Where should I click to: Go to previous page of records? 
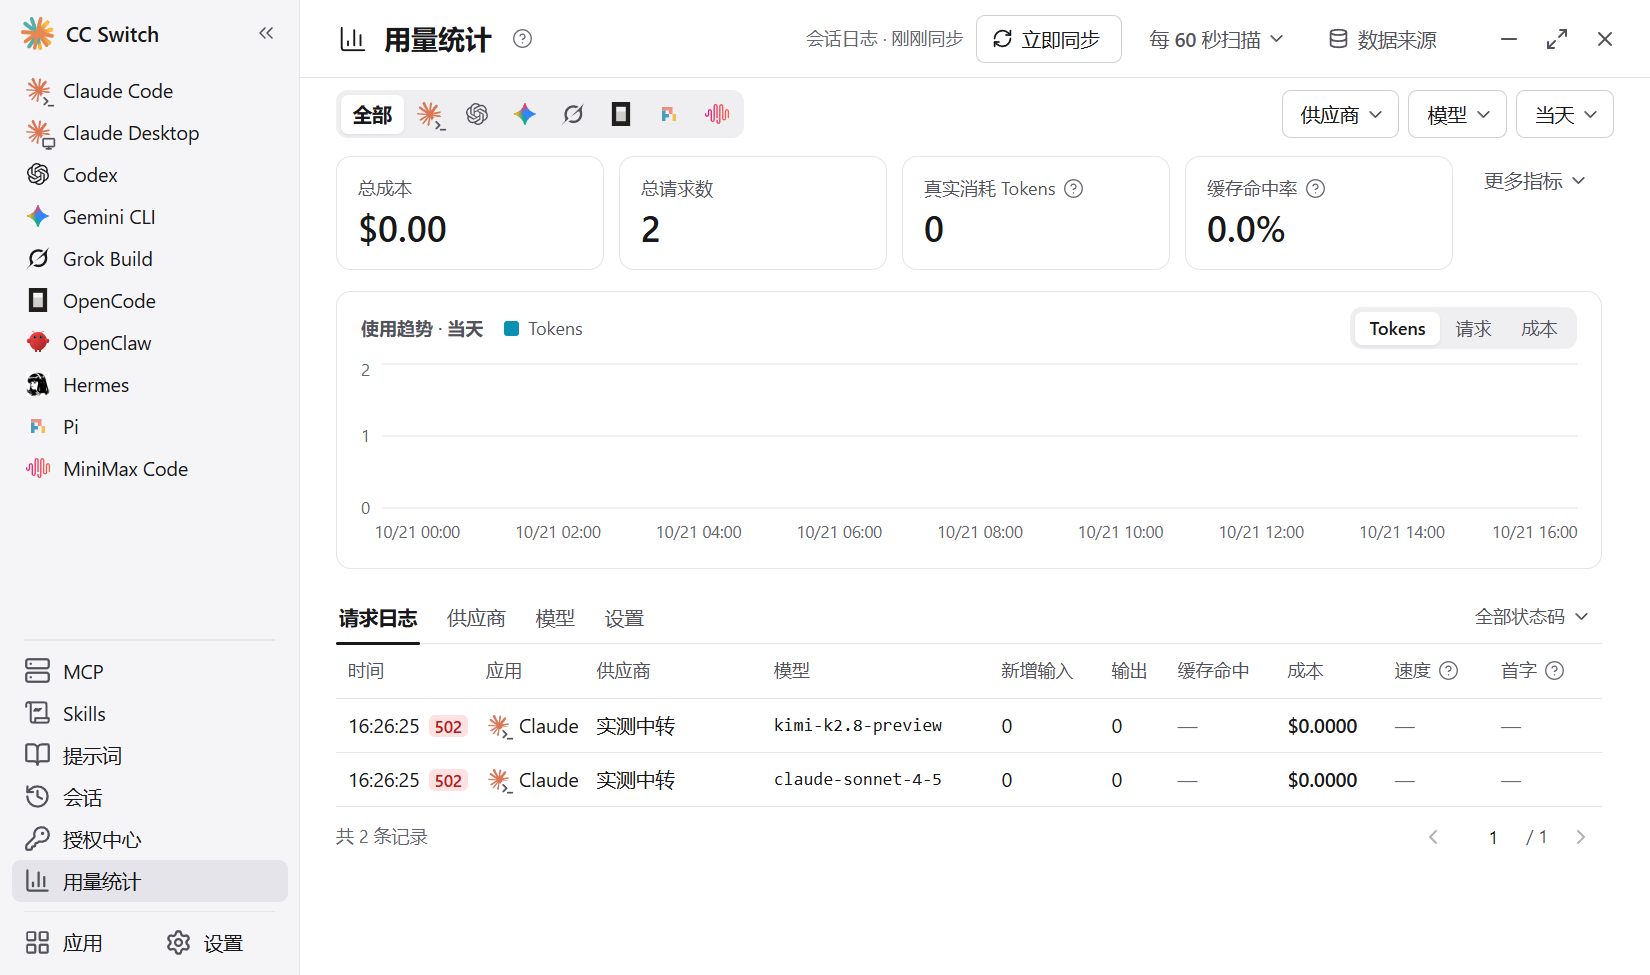point(1433,837)
